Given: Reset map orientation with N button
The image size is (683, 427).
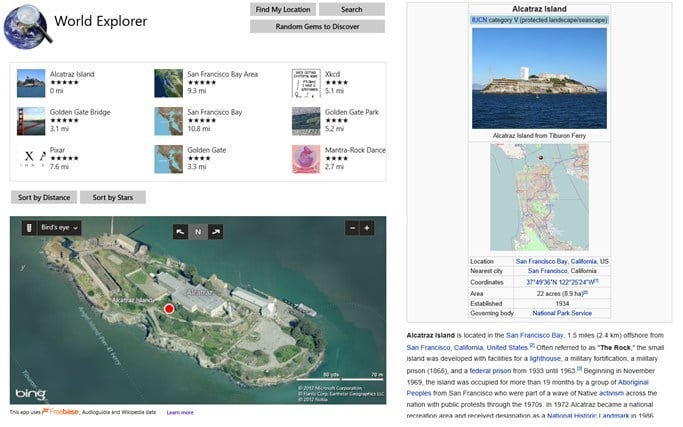Looking at the screenshot, I should 198,232.
